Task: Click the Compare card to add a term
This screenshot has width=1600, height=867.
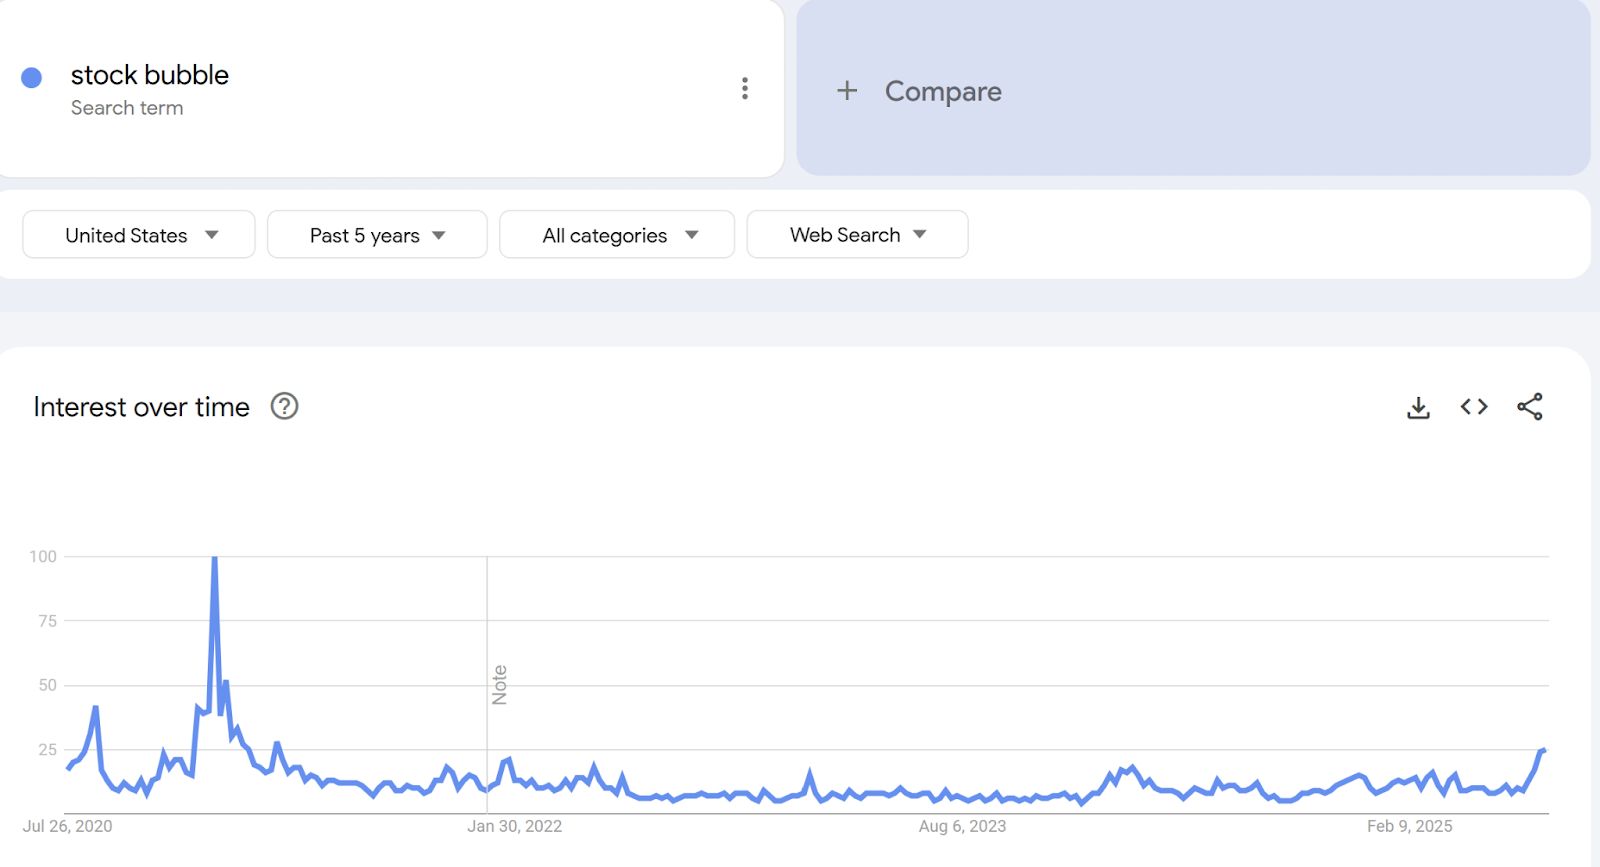Action: pos(1193,88)
